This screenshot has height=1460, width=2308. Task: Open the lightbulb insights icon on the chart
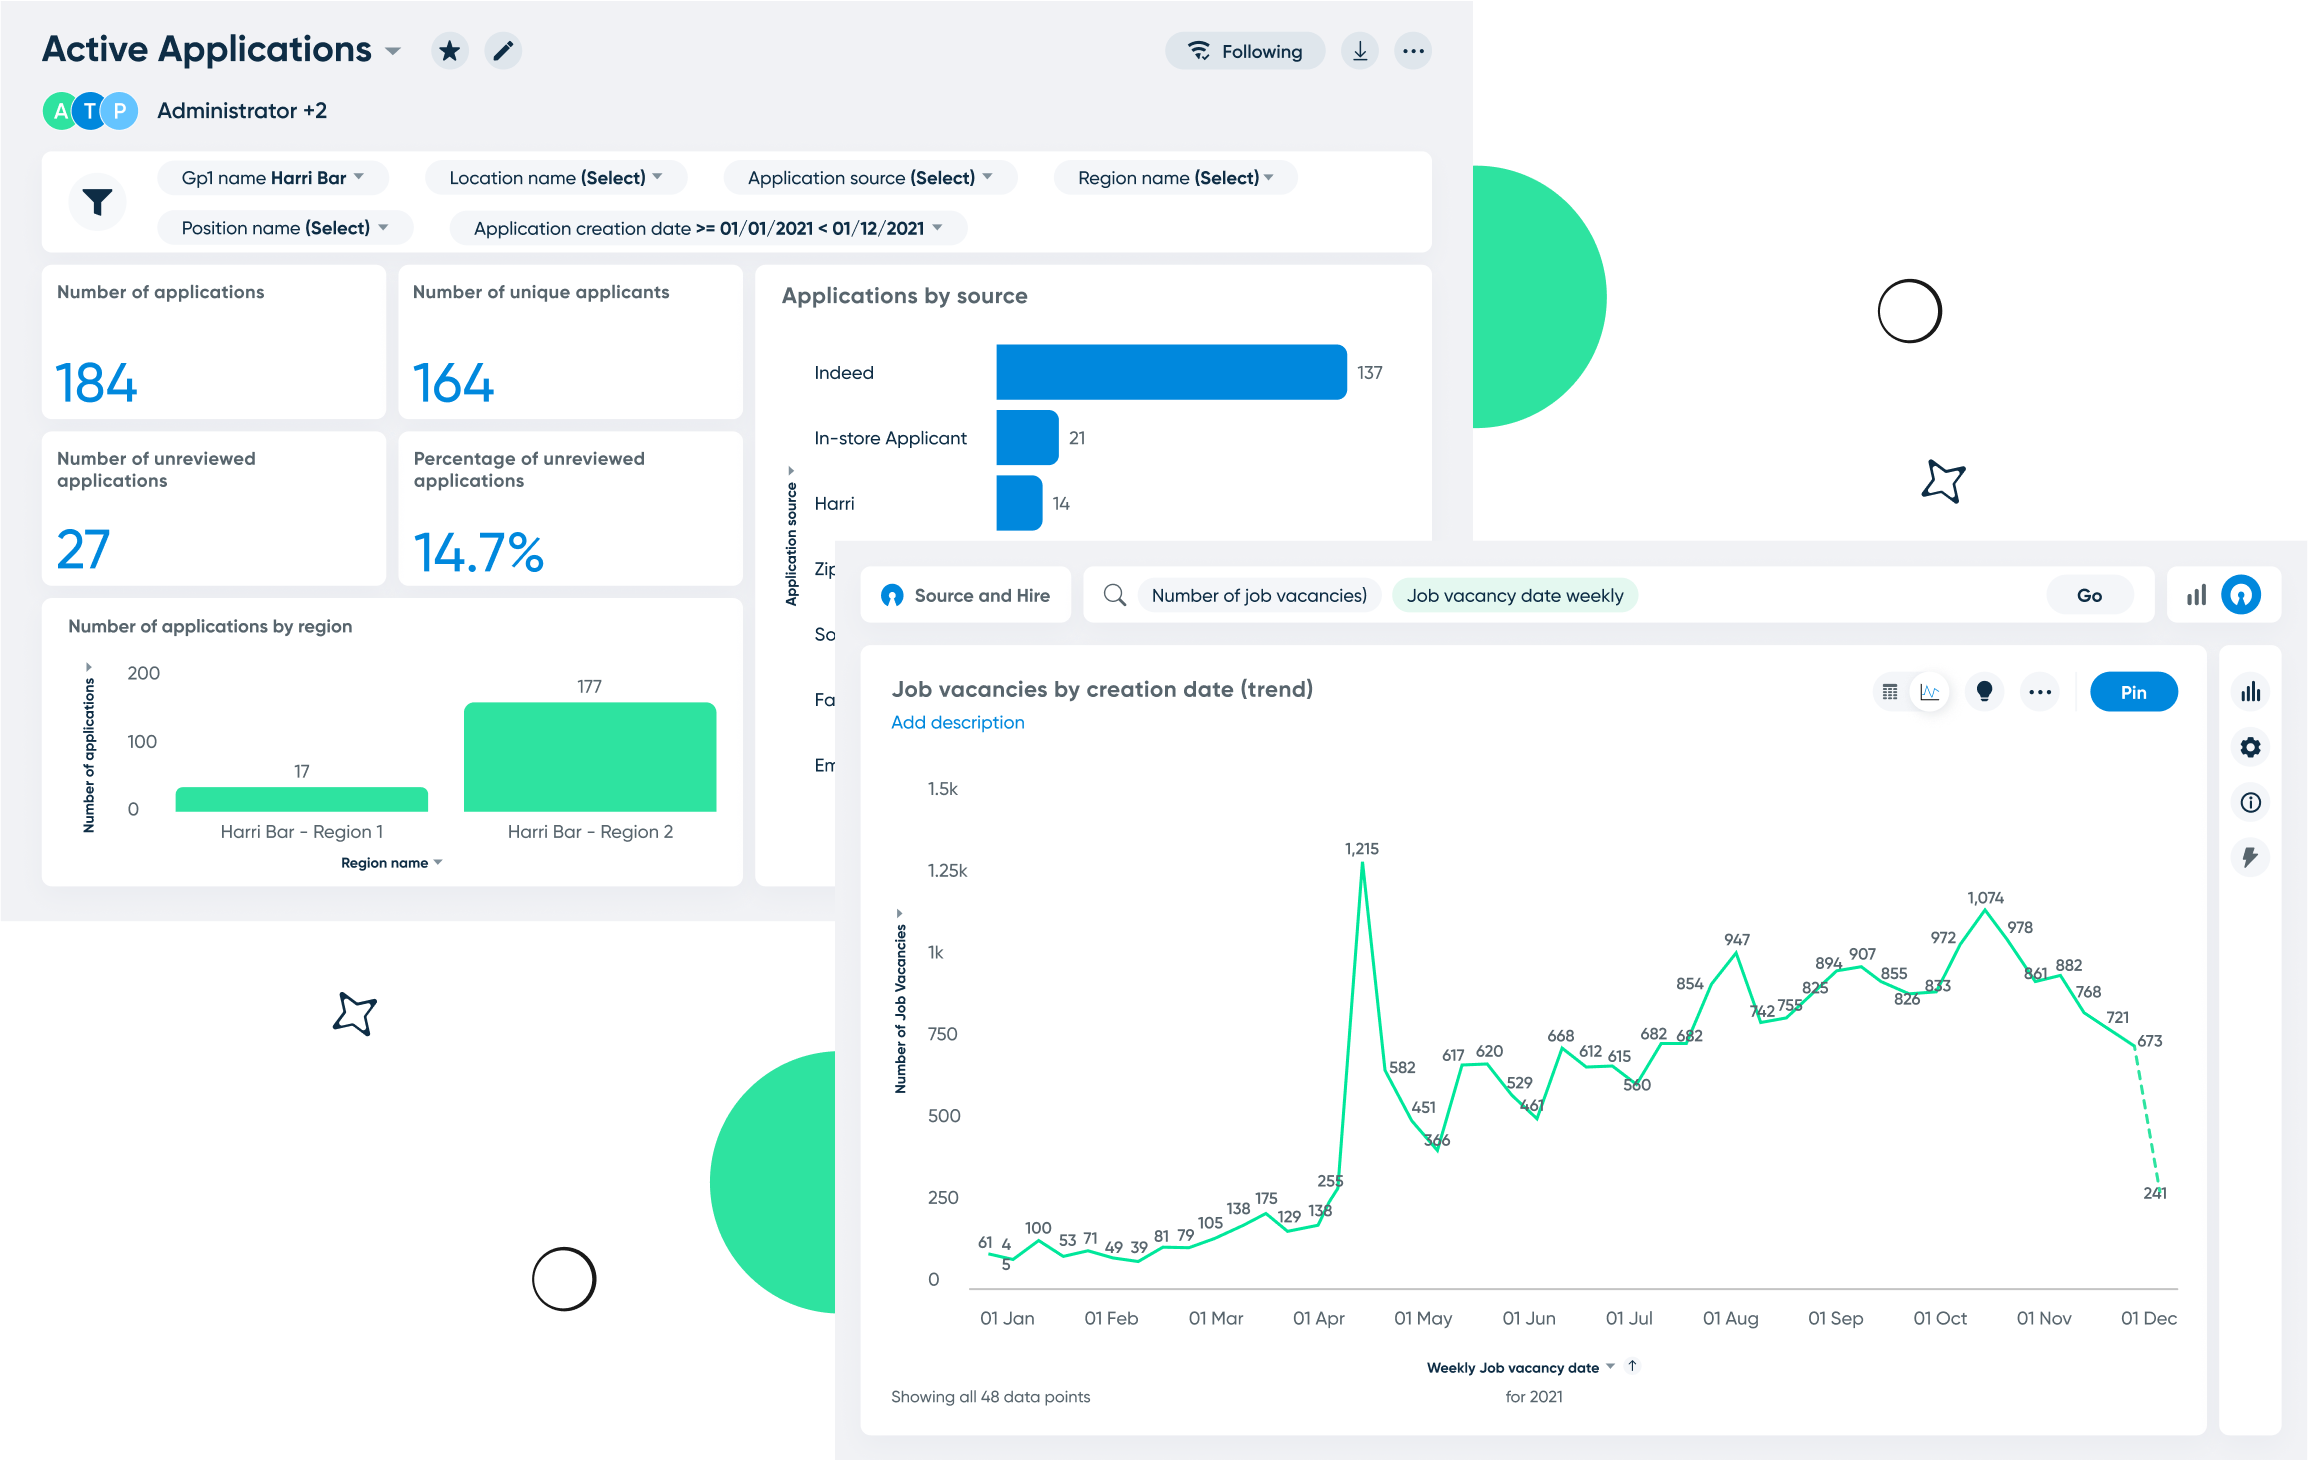click(x=1984, y=691)
